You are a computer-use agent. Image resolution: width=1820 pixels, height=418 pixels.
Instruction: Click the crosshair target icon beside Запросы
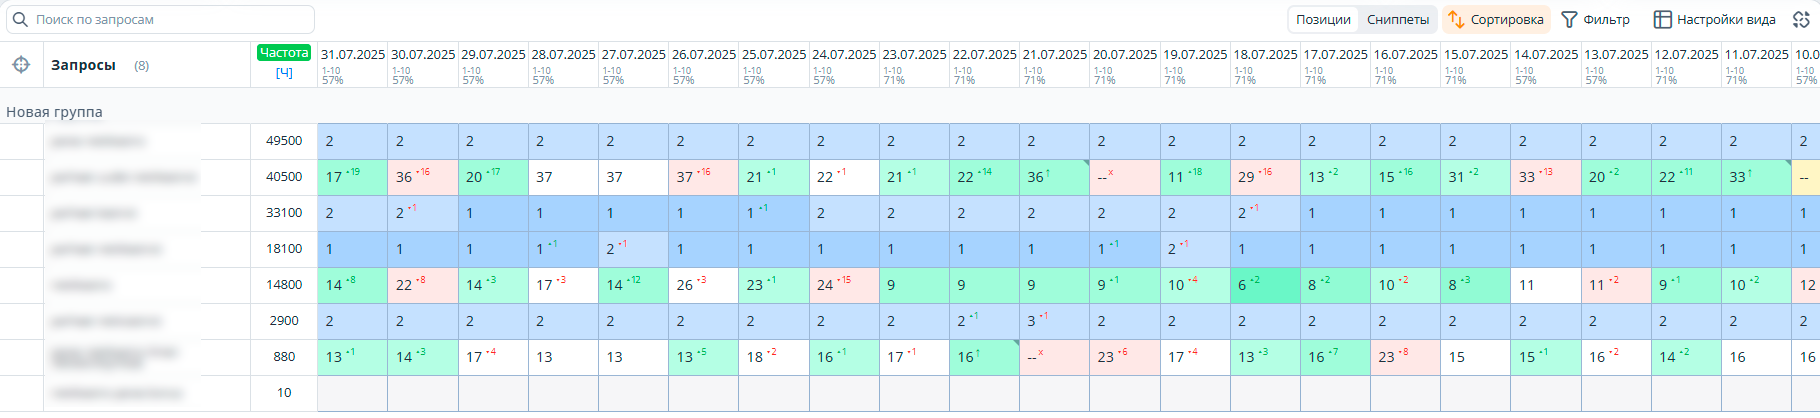[21, 65]
